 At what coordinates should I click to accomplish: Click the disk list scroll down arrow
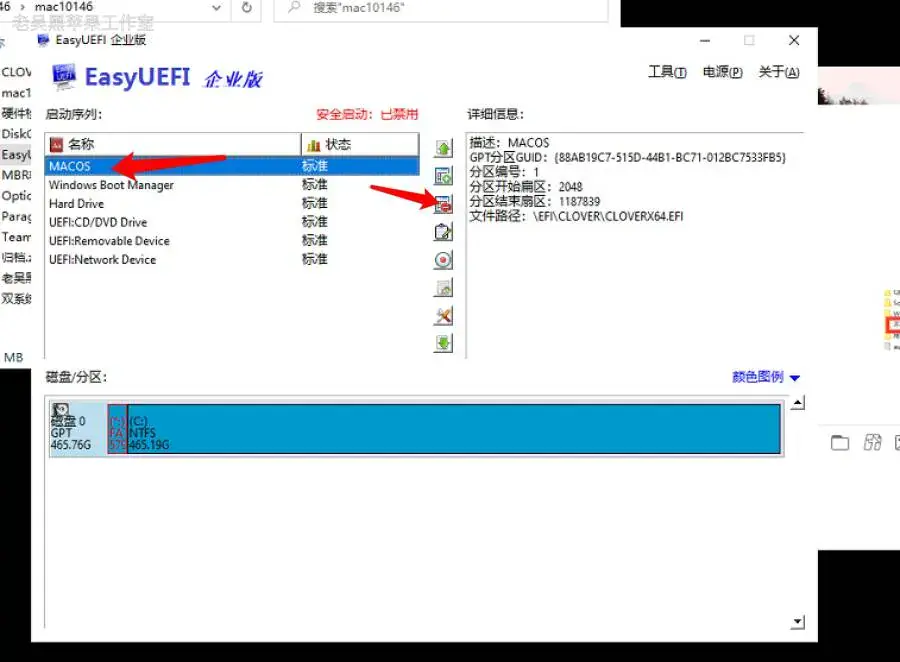click(797, 622)
